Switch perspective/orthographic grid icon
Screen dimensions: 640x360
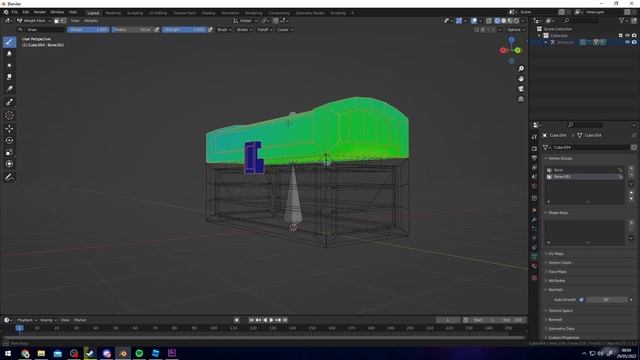coord(521,99)
